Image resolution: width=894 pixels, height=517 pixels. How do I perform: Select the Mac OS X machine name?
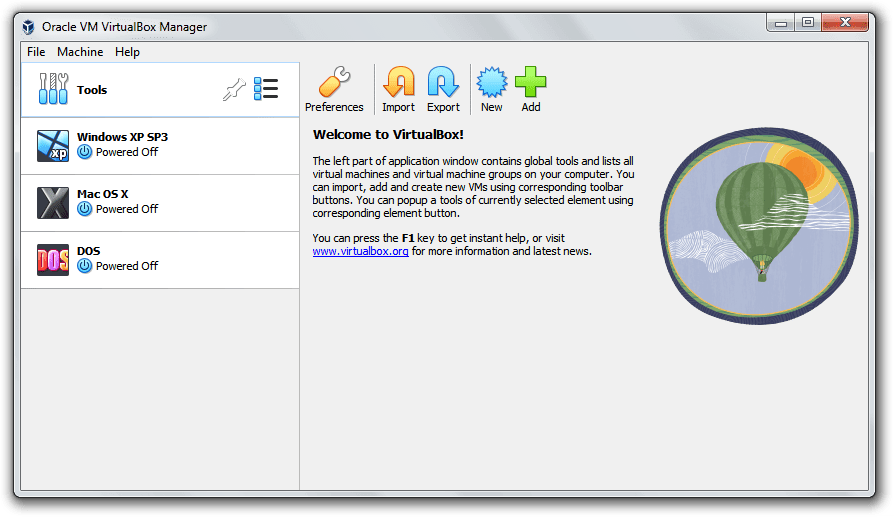[x=103, y=194]
